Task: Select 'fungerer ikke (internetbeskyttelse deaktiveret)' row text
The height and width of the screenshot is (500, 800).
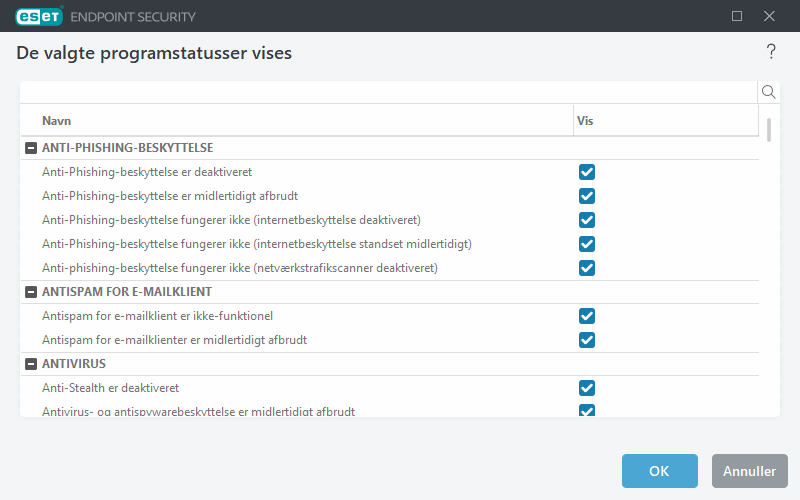Action: 231,220
